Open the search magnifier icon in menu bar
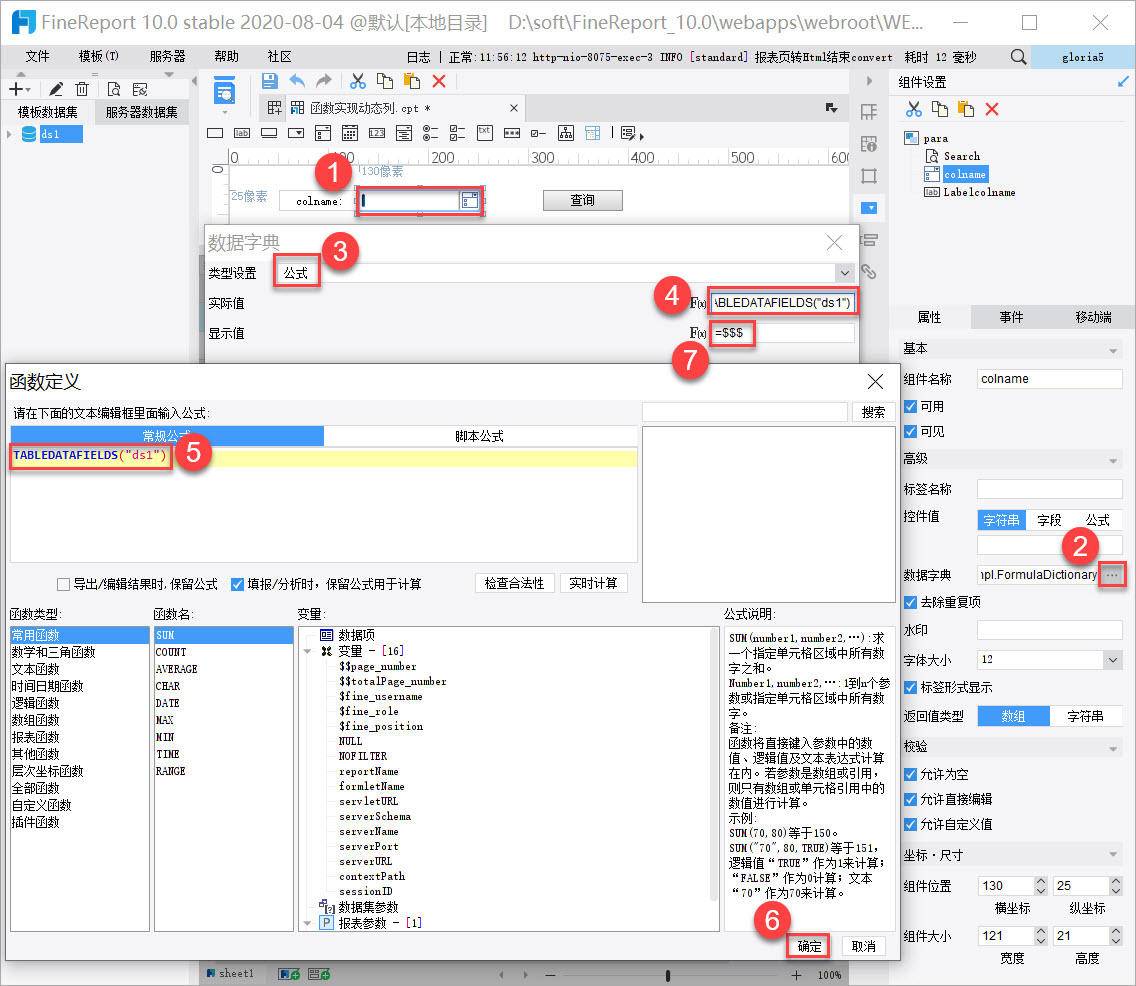This screenshot has width=1136, height=986. coord(1018,57)
